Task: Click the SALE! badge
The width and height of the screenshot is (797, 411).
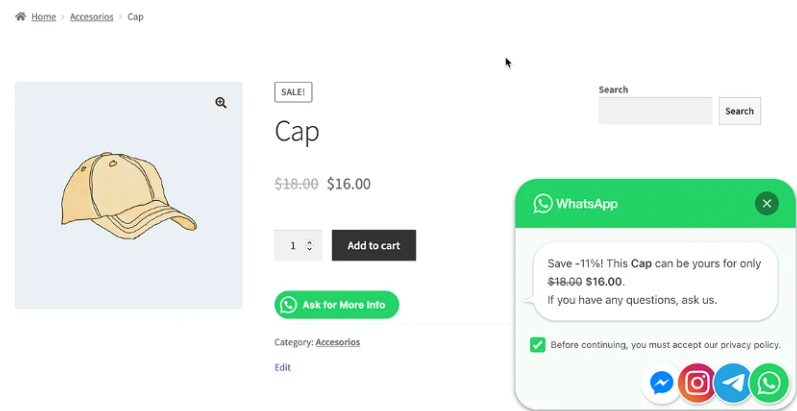Action: point(293,92)
